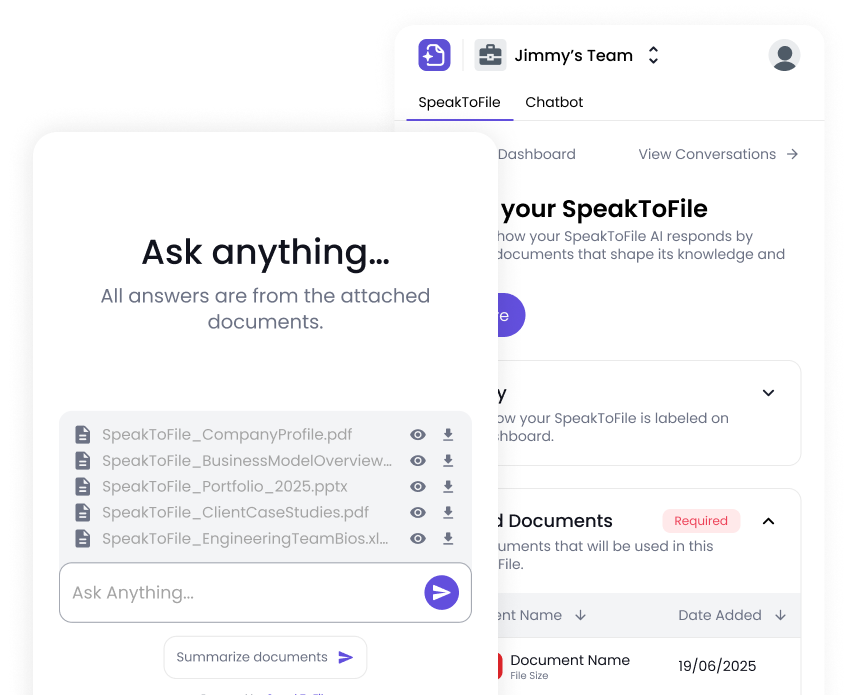Image resolution: width=858 pixels, height=695 pixels.
Task: Download SpeakToFile_BusinessModelOverview file
Action: (x=448, y=461)
